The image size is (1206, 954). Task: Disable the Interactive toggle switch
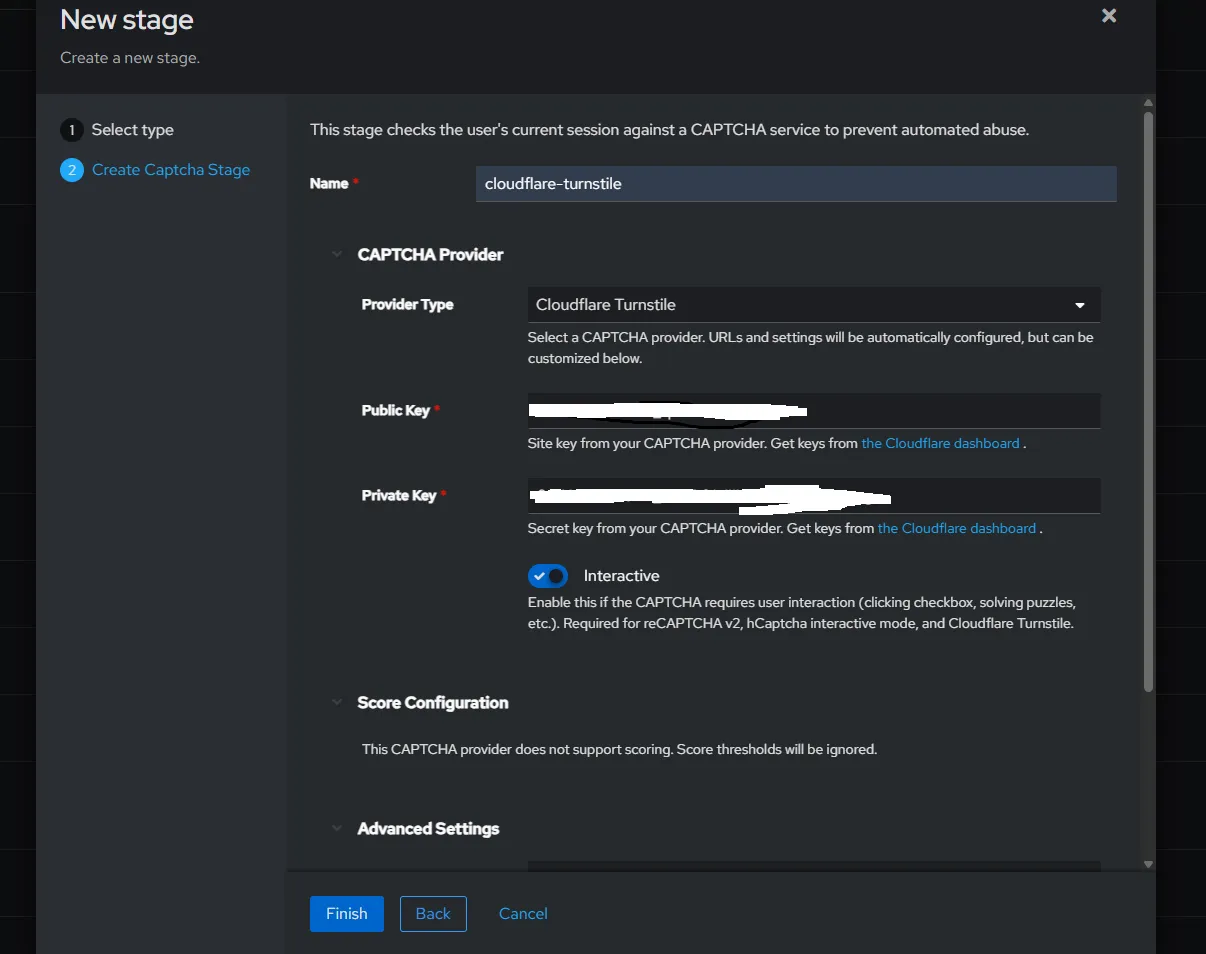coord(548,576)
